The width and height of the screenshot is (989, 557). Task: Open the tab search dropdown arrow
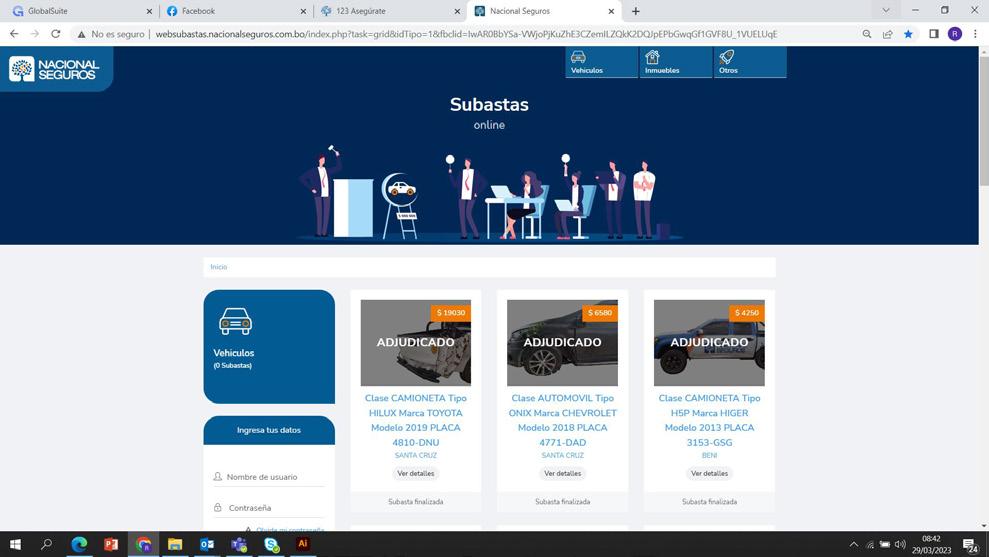886,11
